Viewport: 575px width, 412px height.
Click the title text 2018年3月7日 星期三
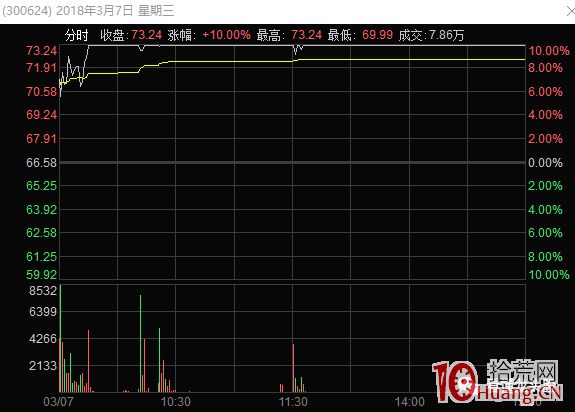point(115,11)
